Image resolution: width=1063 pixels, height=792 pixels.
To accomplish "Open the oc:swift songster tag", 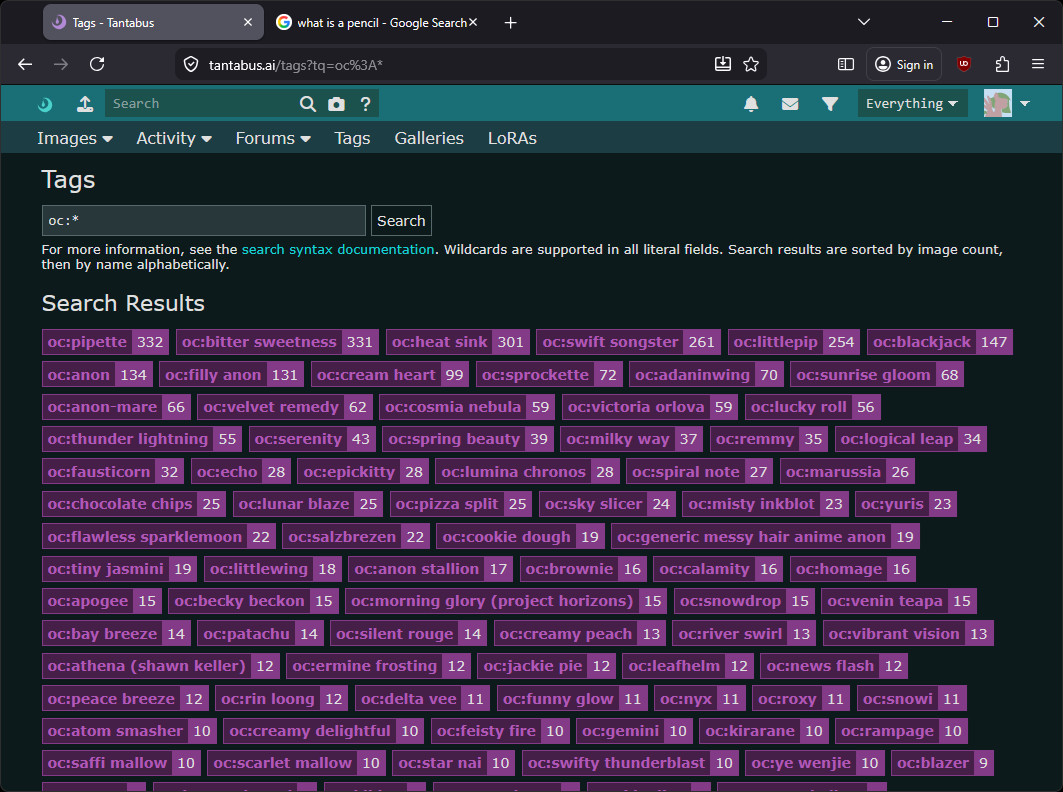I will (628, 342).
